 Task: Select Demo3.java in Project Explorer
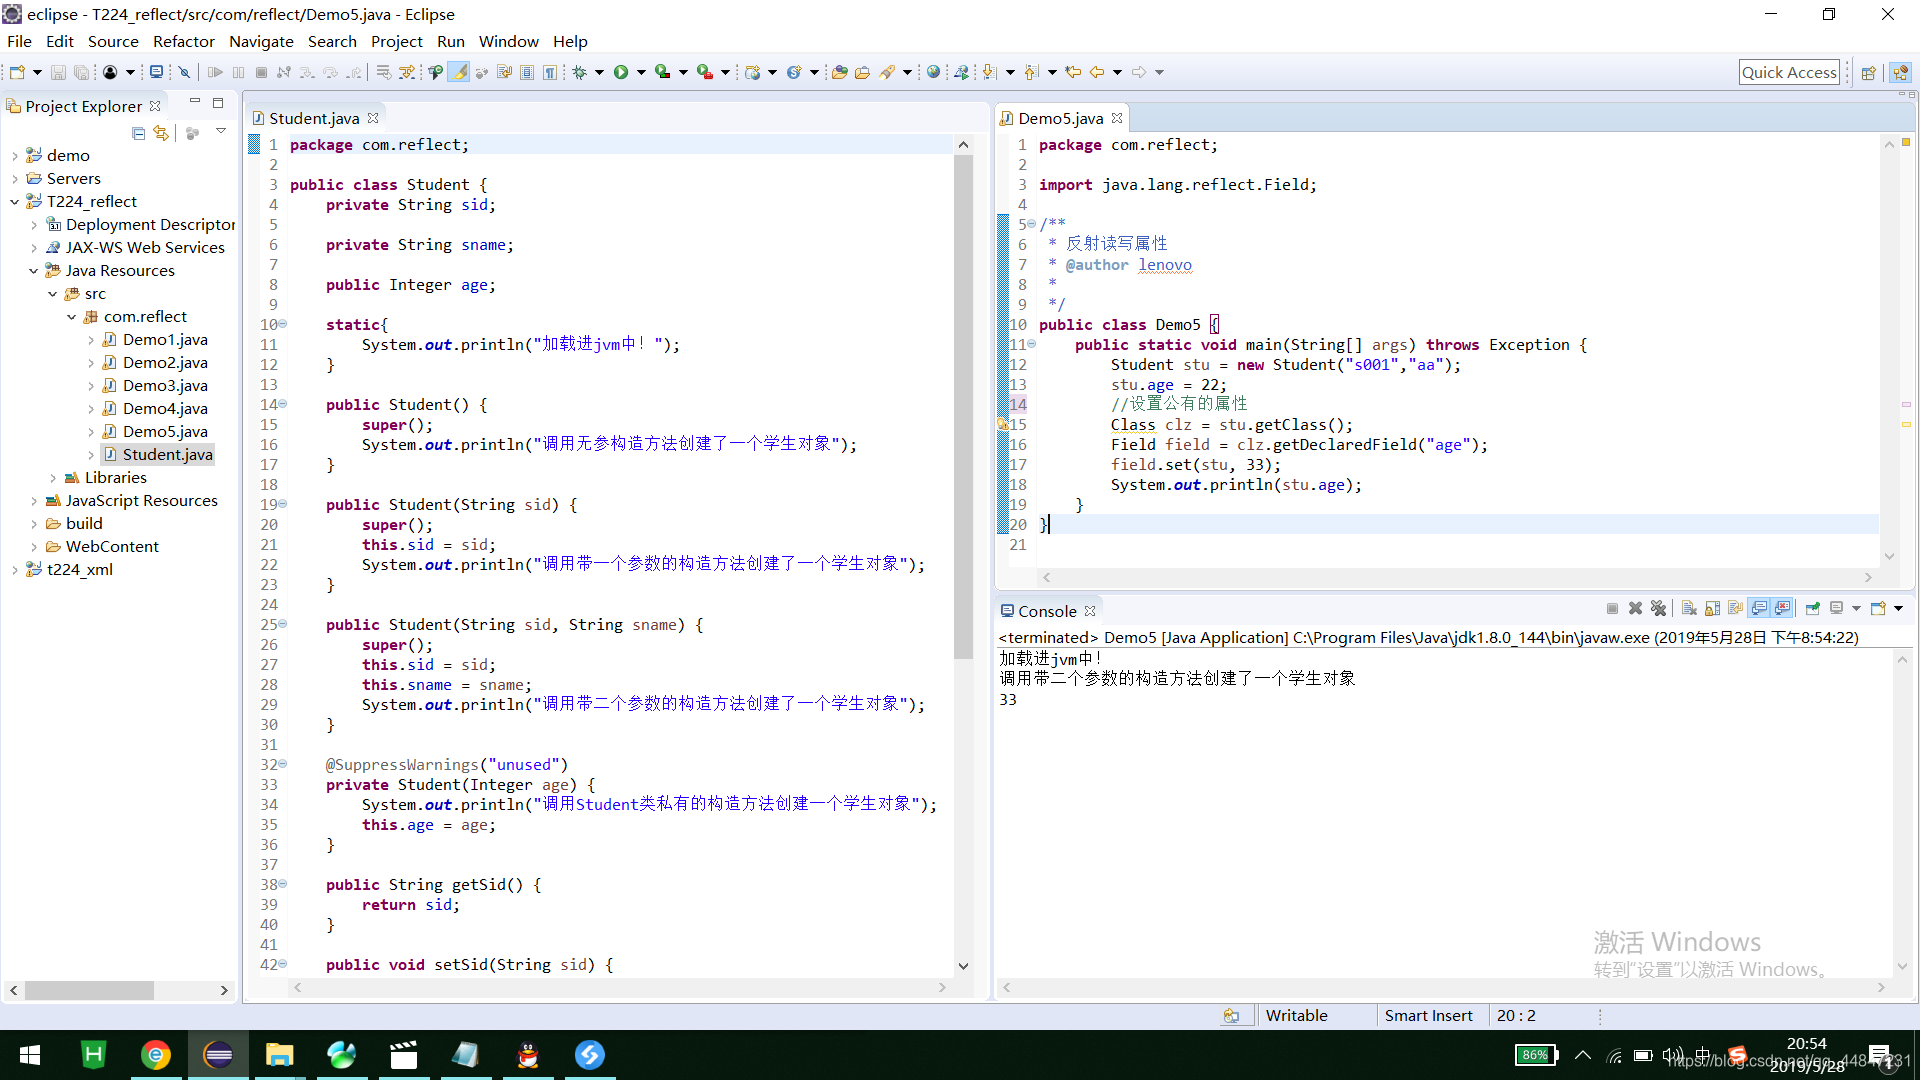click(165, 386)
